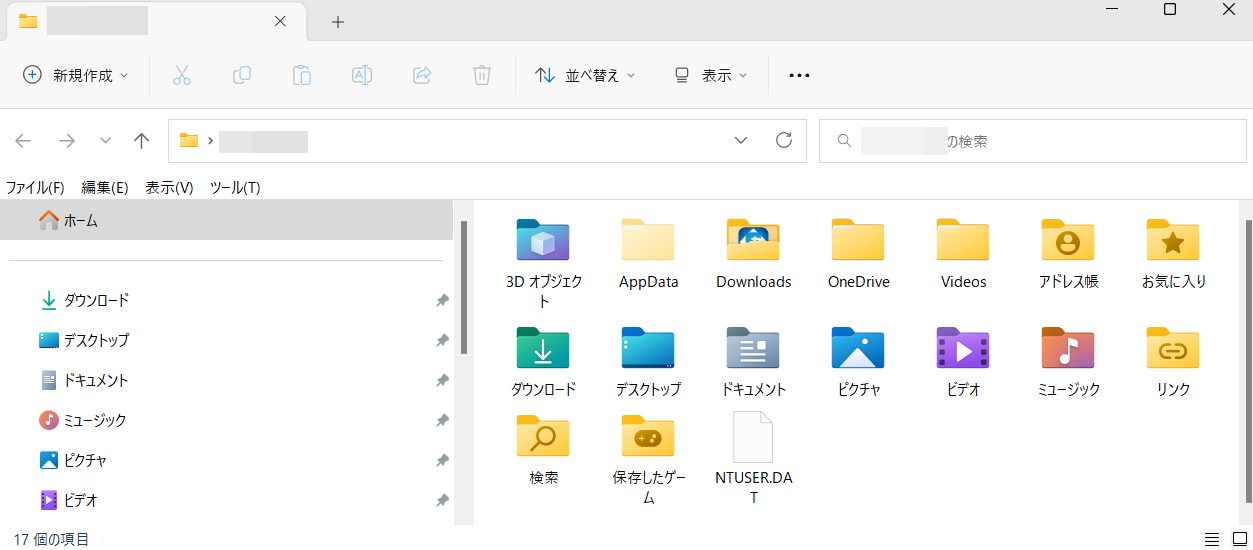Unpin ビデオ using its pin icon
The height and width of the screenshot is (550, 1253).
[442, 500]
